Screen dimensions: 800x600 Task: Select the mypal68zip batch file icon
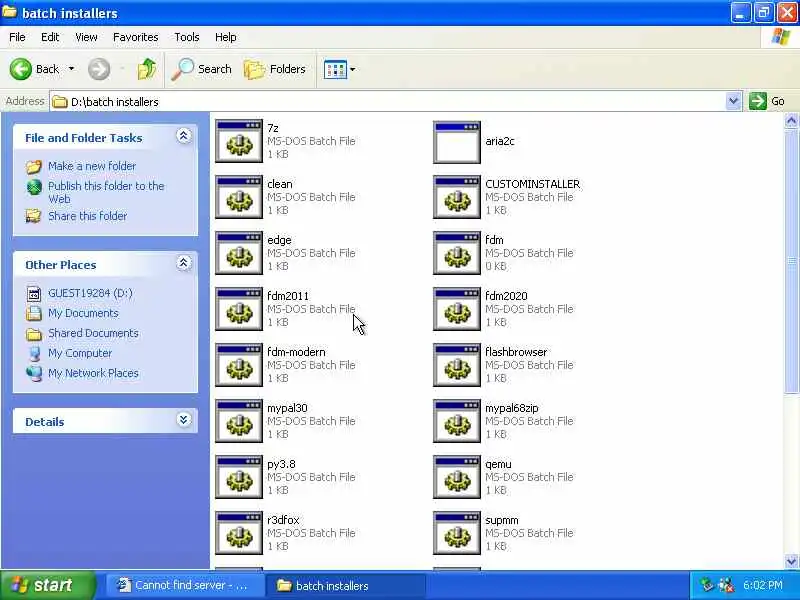click(457, 422)
